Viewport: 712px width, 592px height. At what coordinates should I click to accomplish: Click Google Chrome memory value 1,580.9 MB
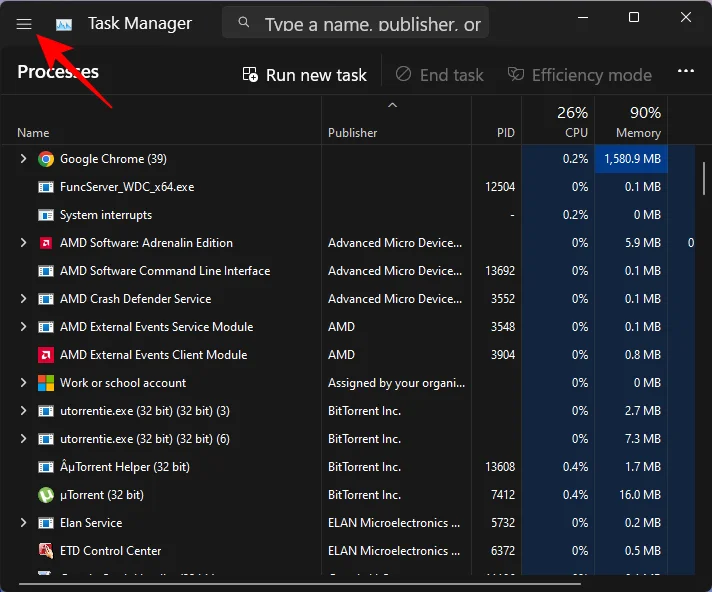point(633,158)
